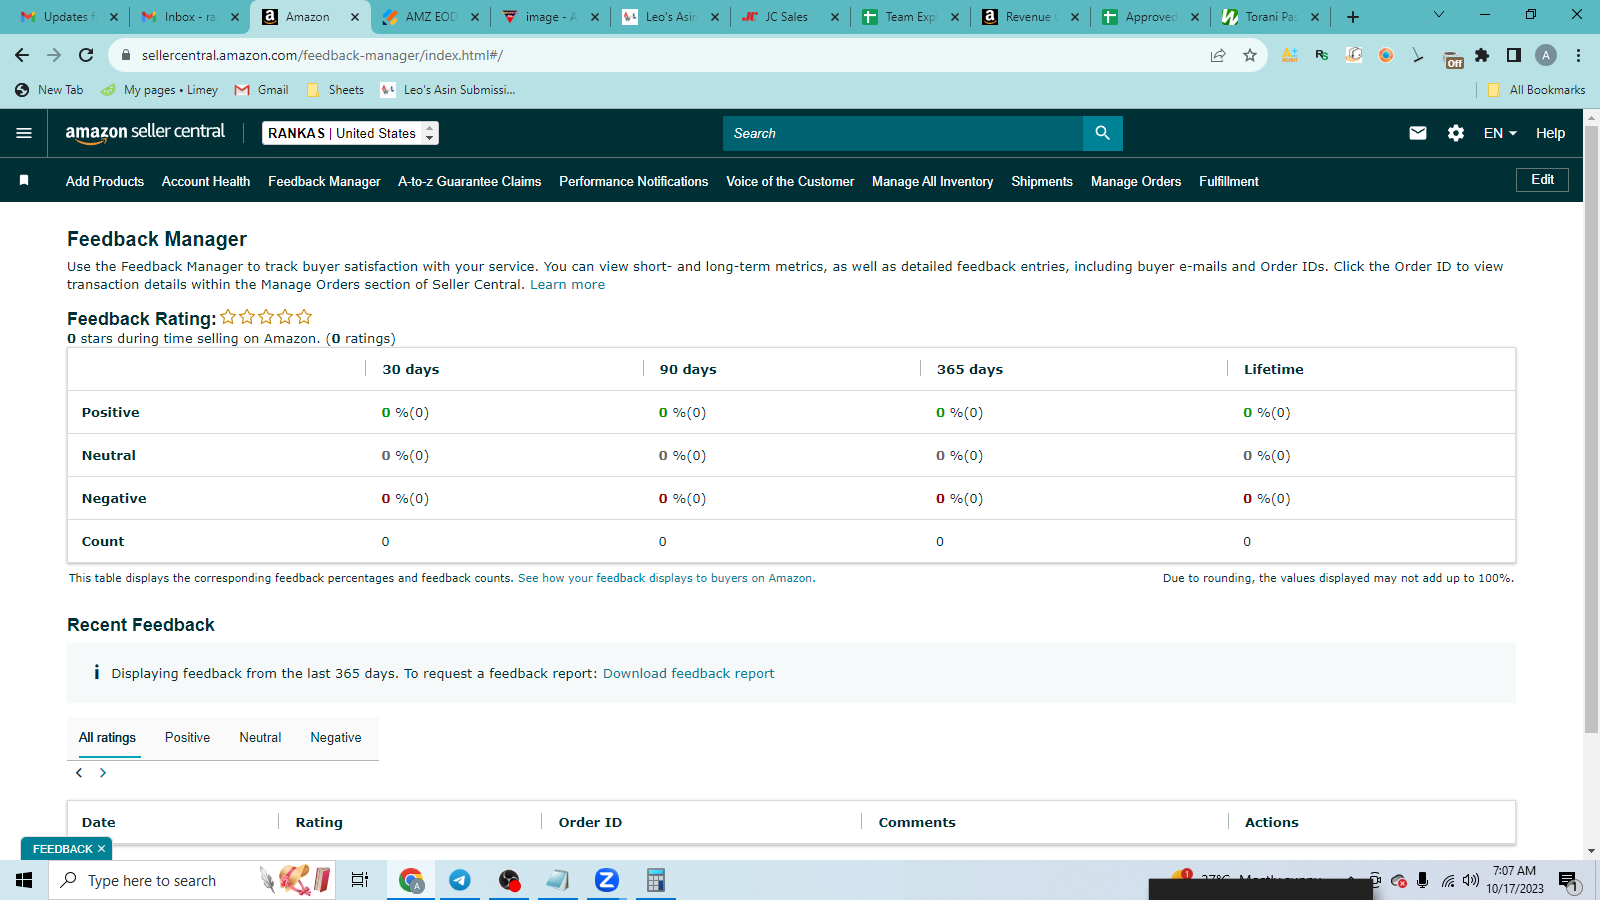Expand the EN language dropdown
The width and height of the screenshot is (1600, 900).
click(1500, 133)
